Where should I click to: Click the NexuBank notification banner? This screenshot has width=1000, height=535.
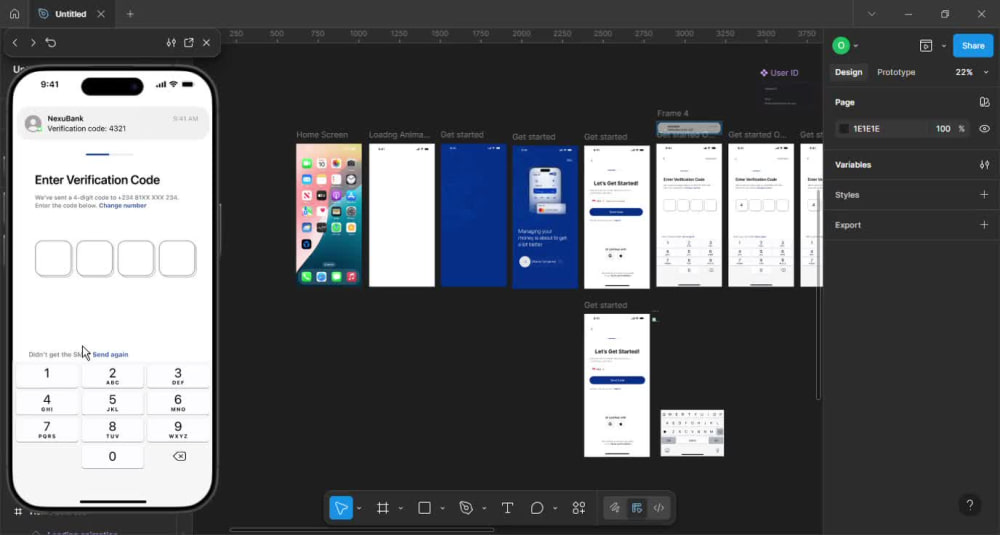(113, 123)
